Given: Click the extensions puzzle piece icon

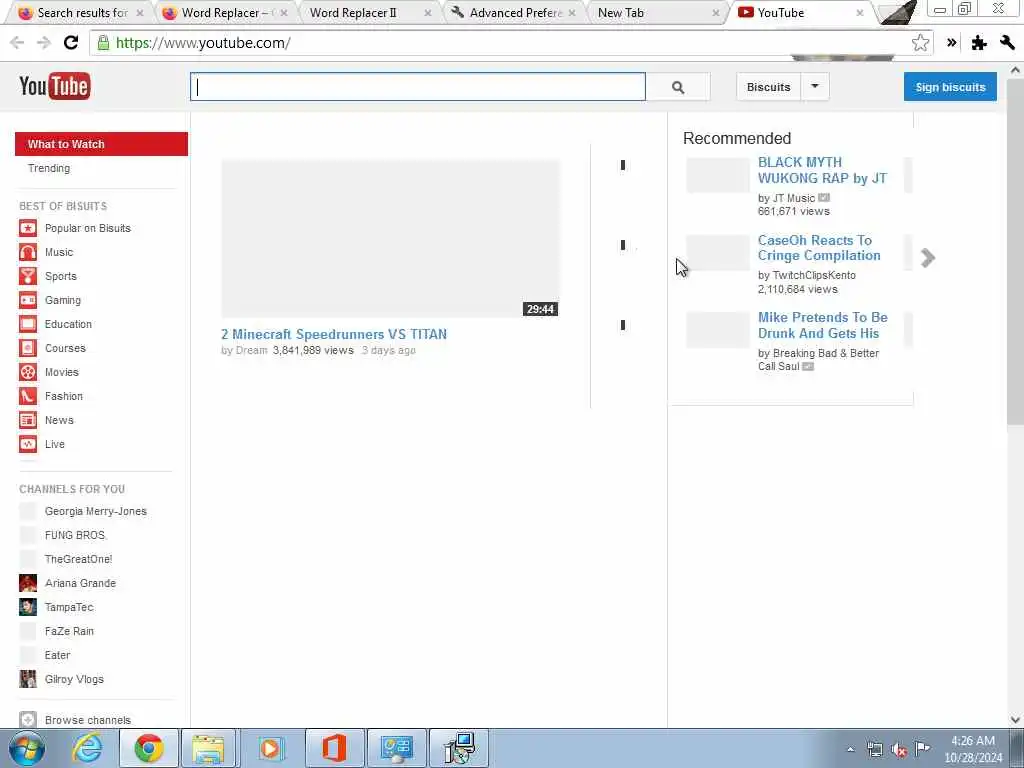Looking at the screenshot, I should click(979, 43).
